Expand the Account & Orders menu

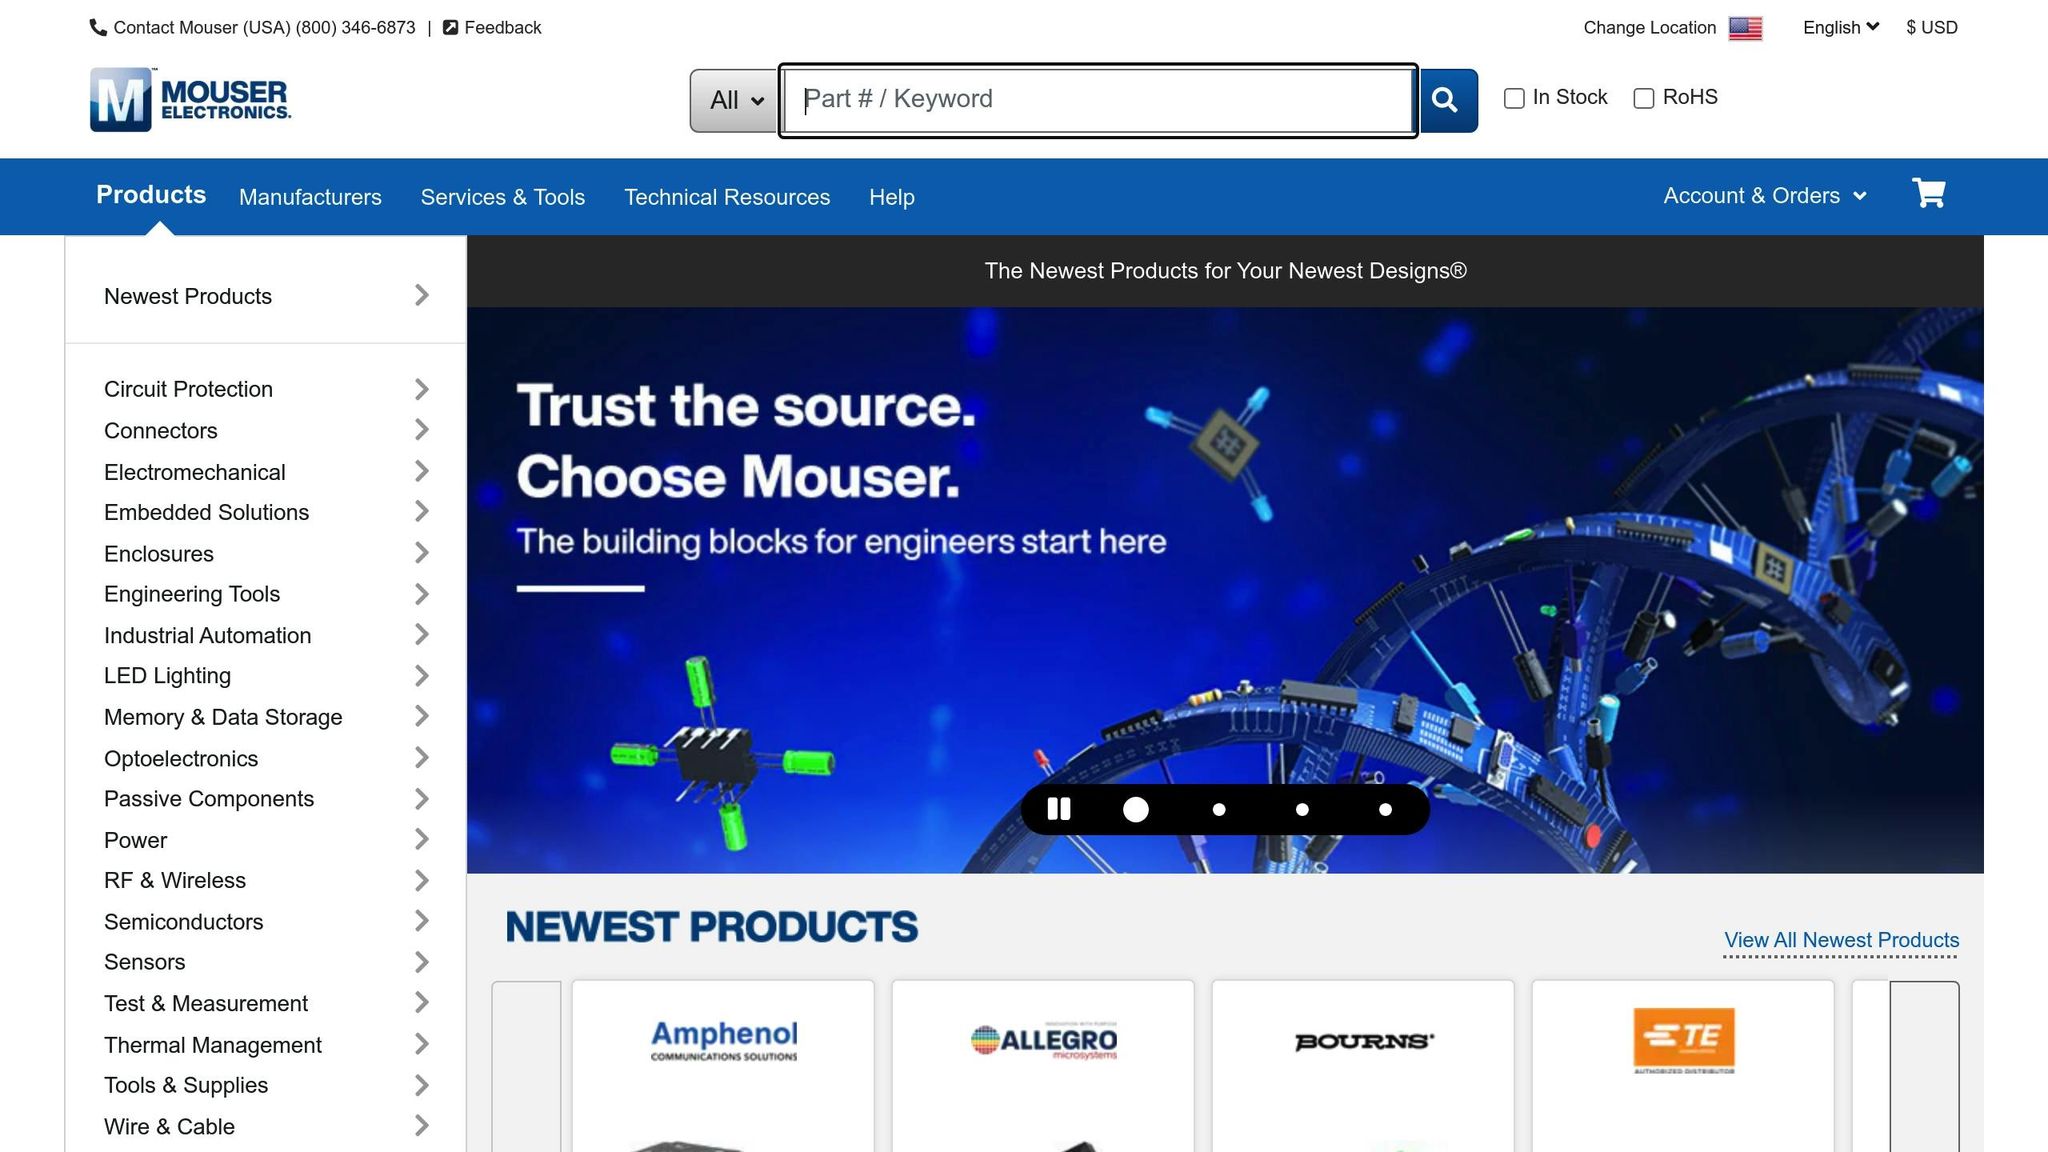1765,196
